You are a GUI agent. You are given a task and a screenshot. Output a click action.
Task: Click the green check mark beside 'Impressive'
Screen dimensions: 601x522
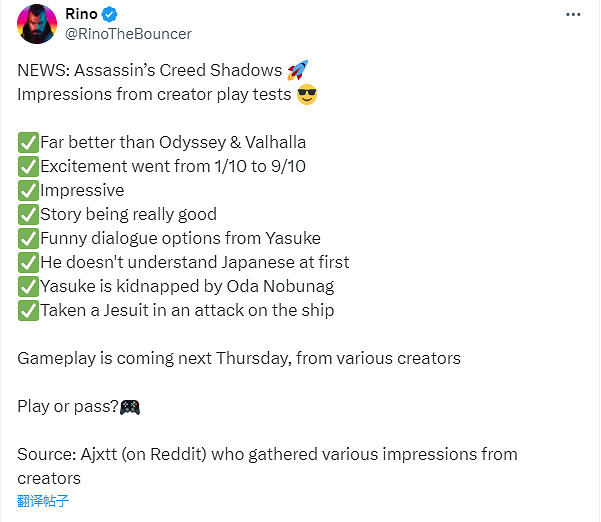coord(28,190)
